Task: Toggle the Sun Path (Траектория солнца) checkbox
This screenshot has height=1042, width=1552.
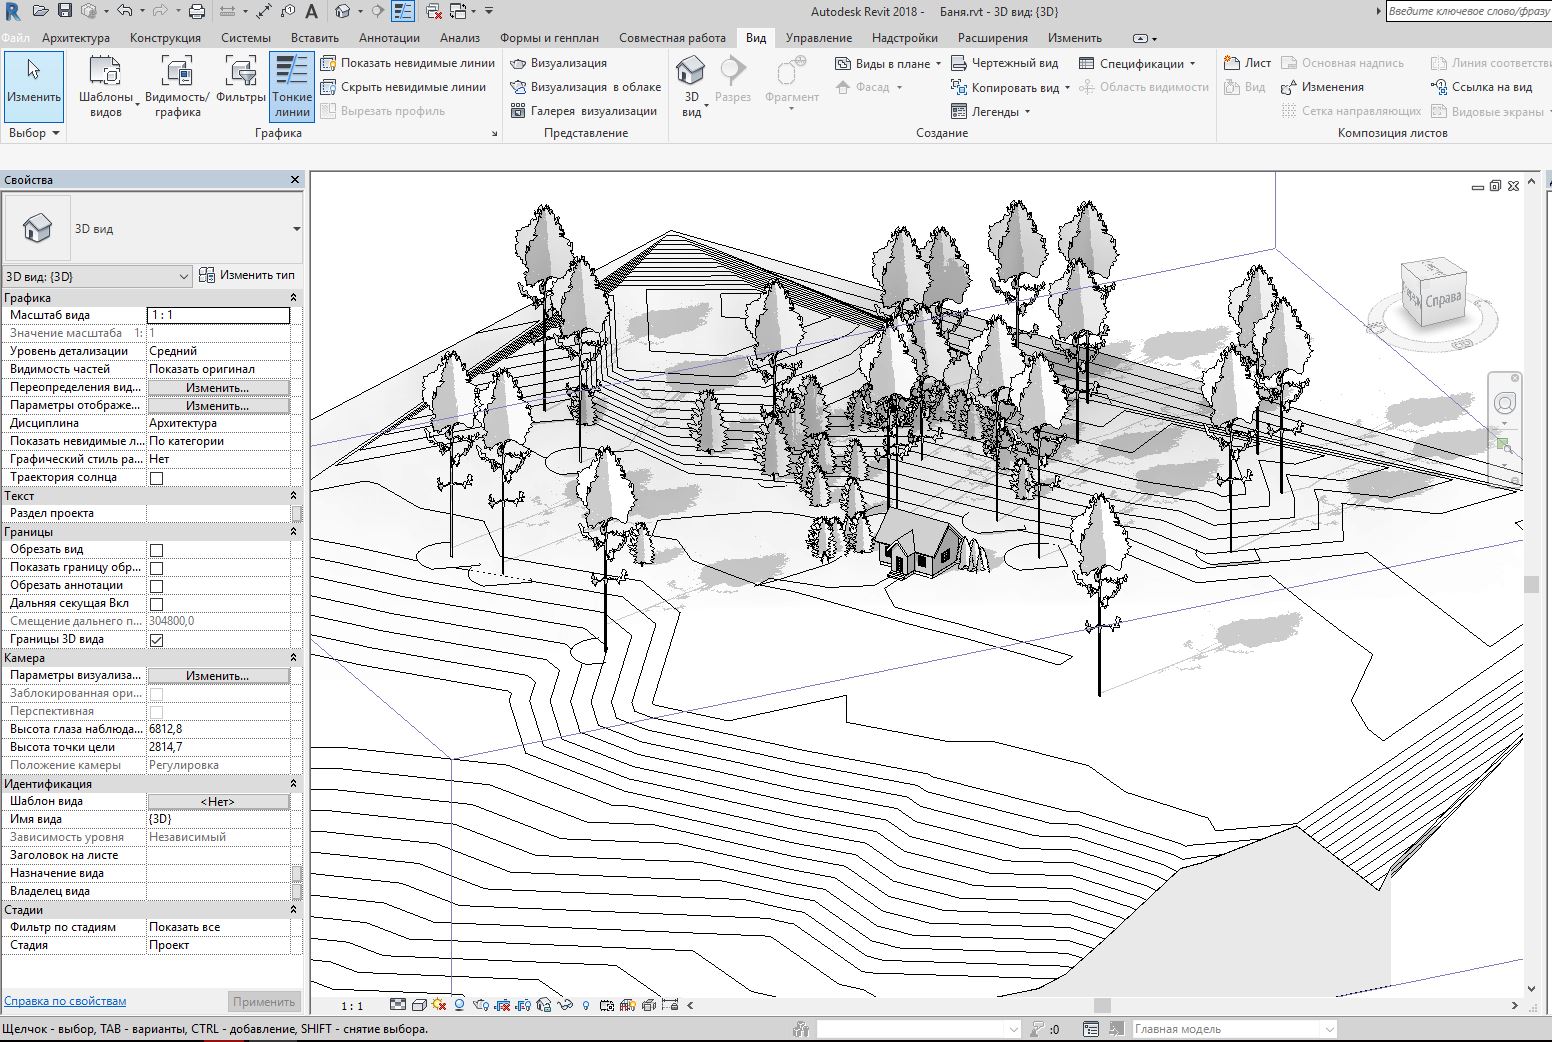Action: point(156,478)
